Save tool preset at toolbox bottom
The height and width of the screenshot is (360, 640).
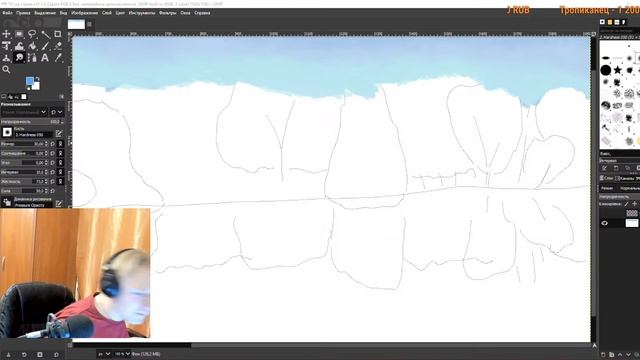(8, 355)
